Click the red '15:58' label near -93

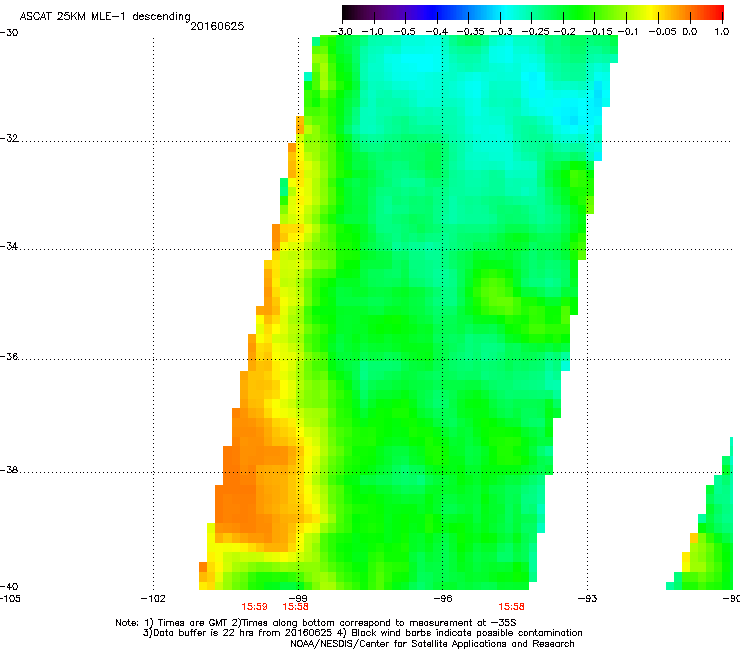click(512, 607)
